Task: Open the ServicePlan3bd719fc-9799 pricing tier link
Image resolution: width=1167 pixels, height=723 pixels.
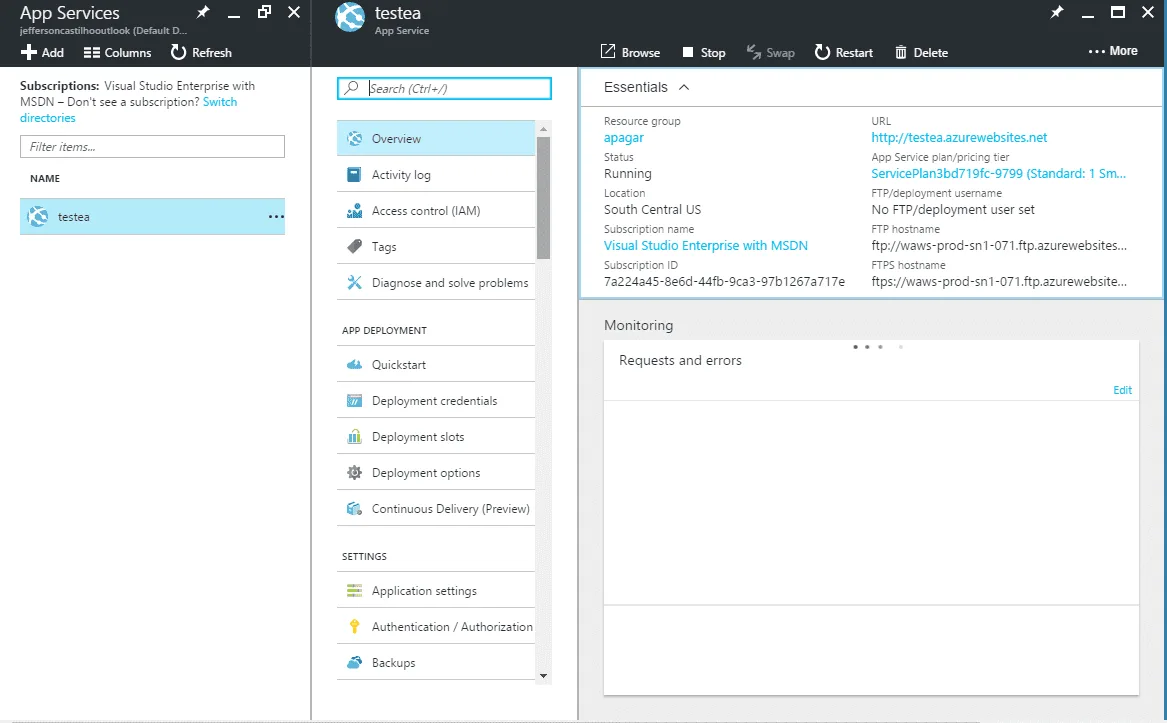Action: 998,173
